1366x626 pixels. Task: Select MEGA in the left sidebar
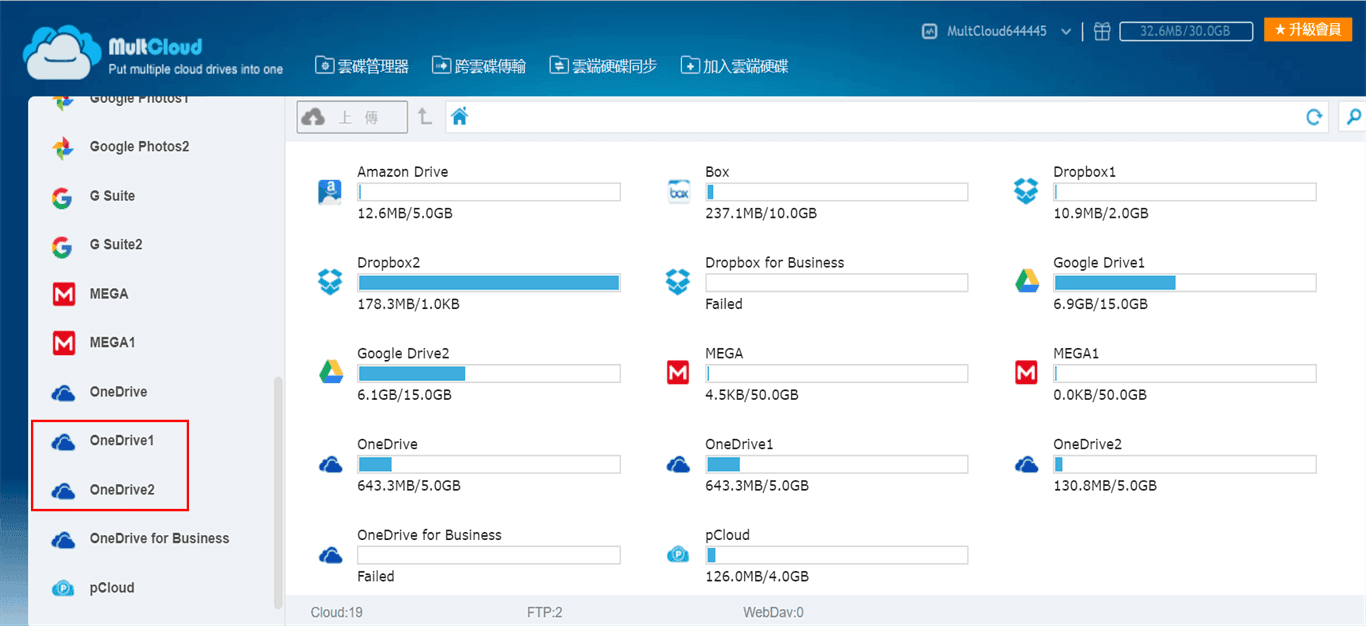[108, 294]
